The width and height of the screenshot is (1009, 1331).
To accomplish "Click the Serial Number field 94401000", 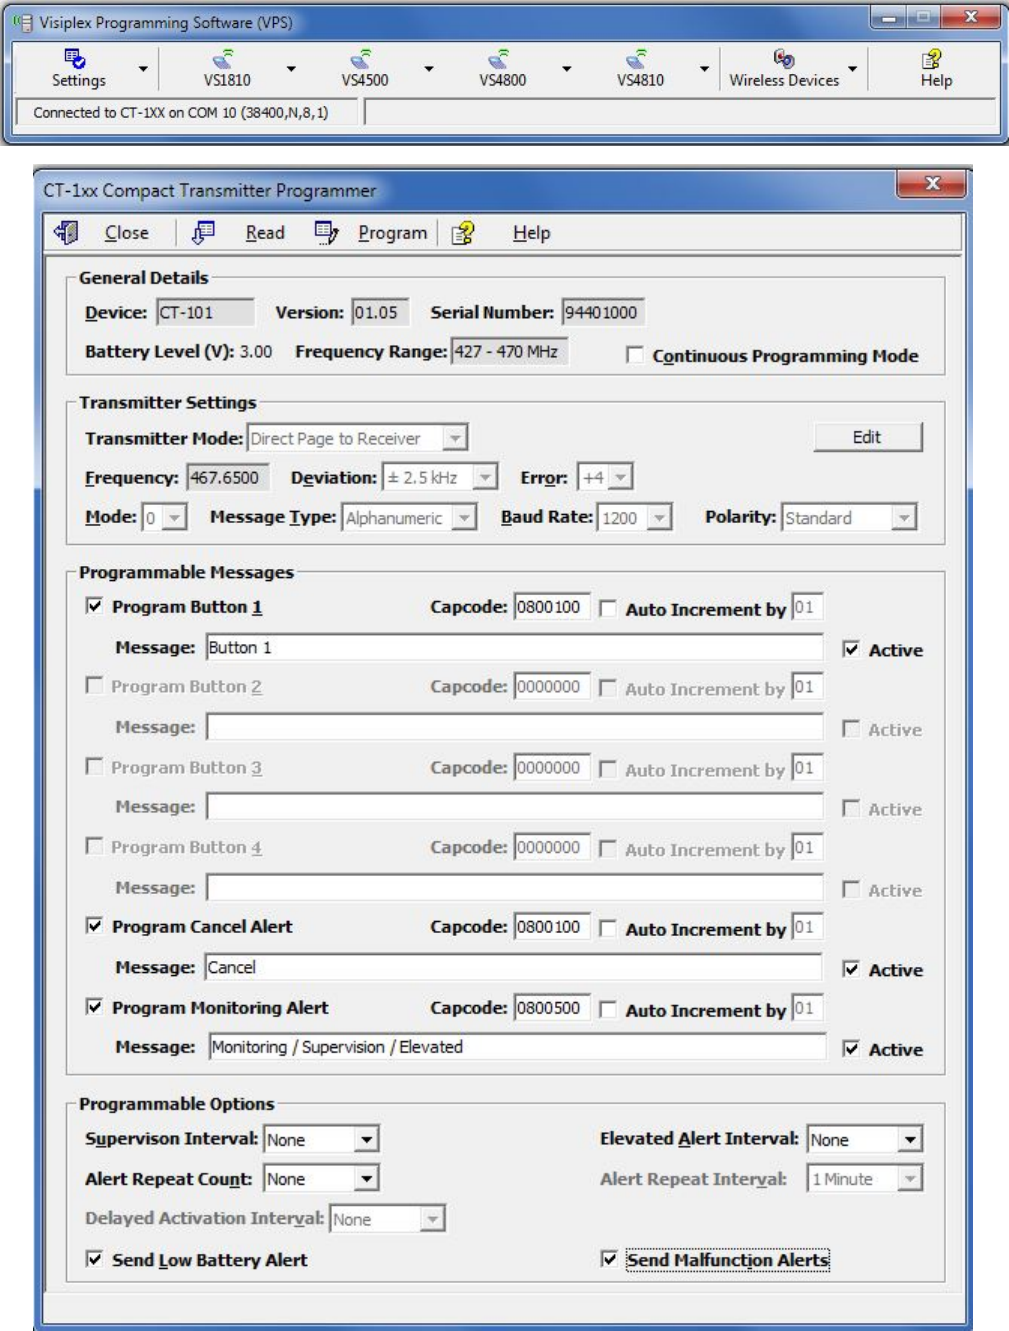I will pos(603,312).
